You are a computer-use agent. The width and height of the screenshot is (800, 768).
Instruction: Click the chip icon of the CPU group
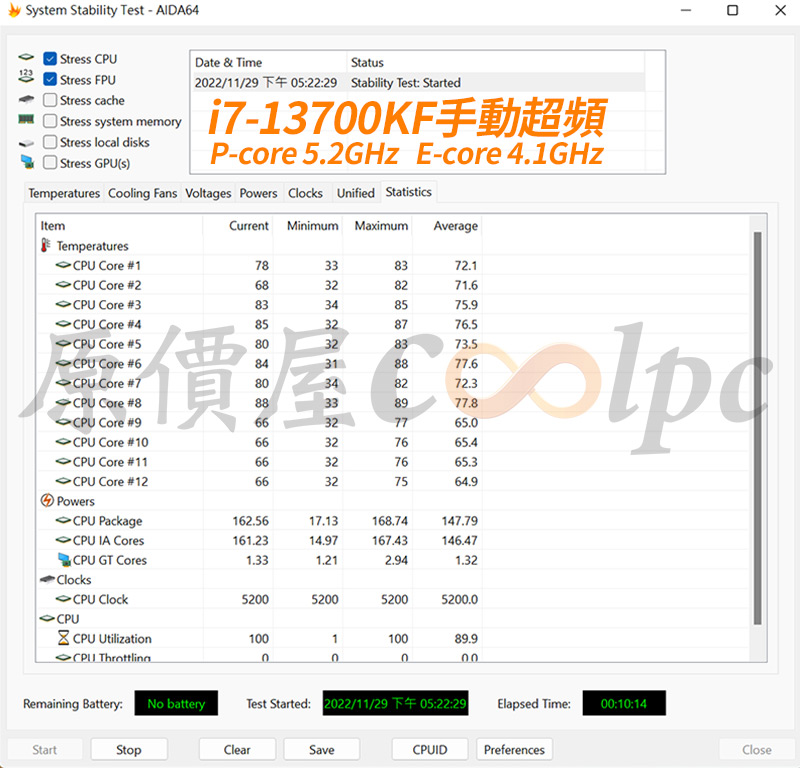point(47,618)
